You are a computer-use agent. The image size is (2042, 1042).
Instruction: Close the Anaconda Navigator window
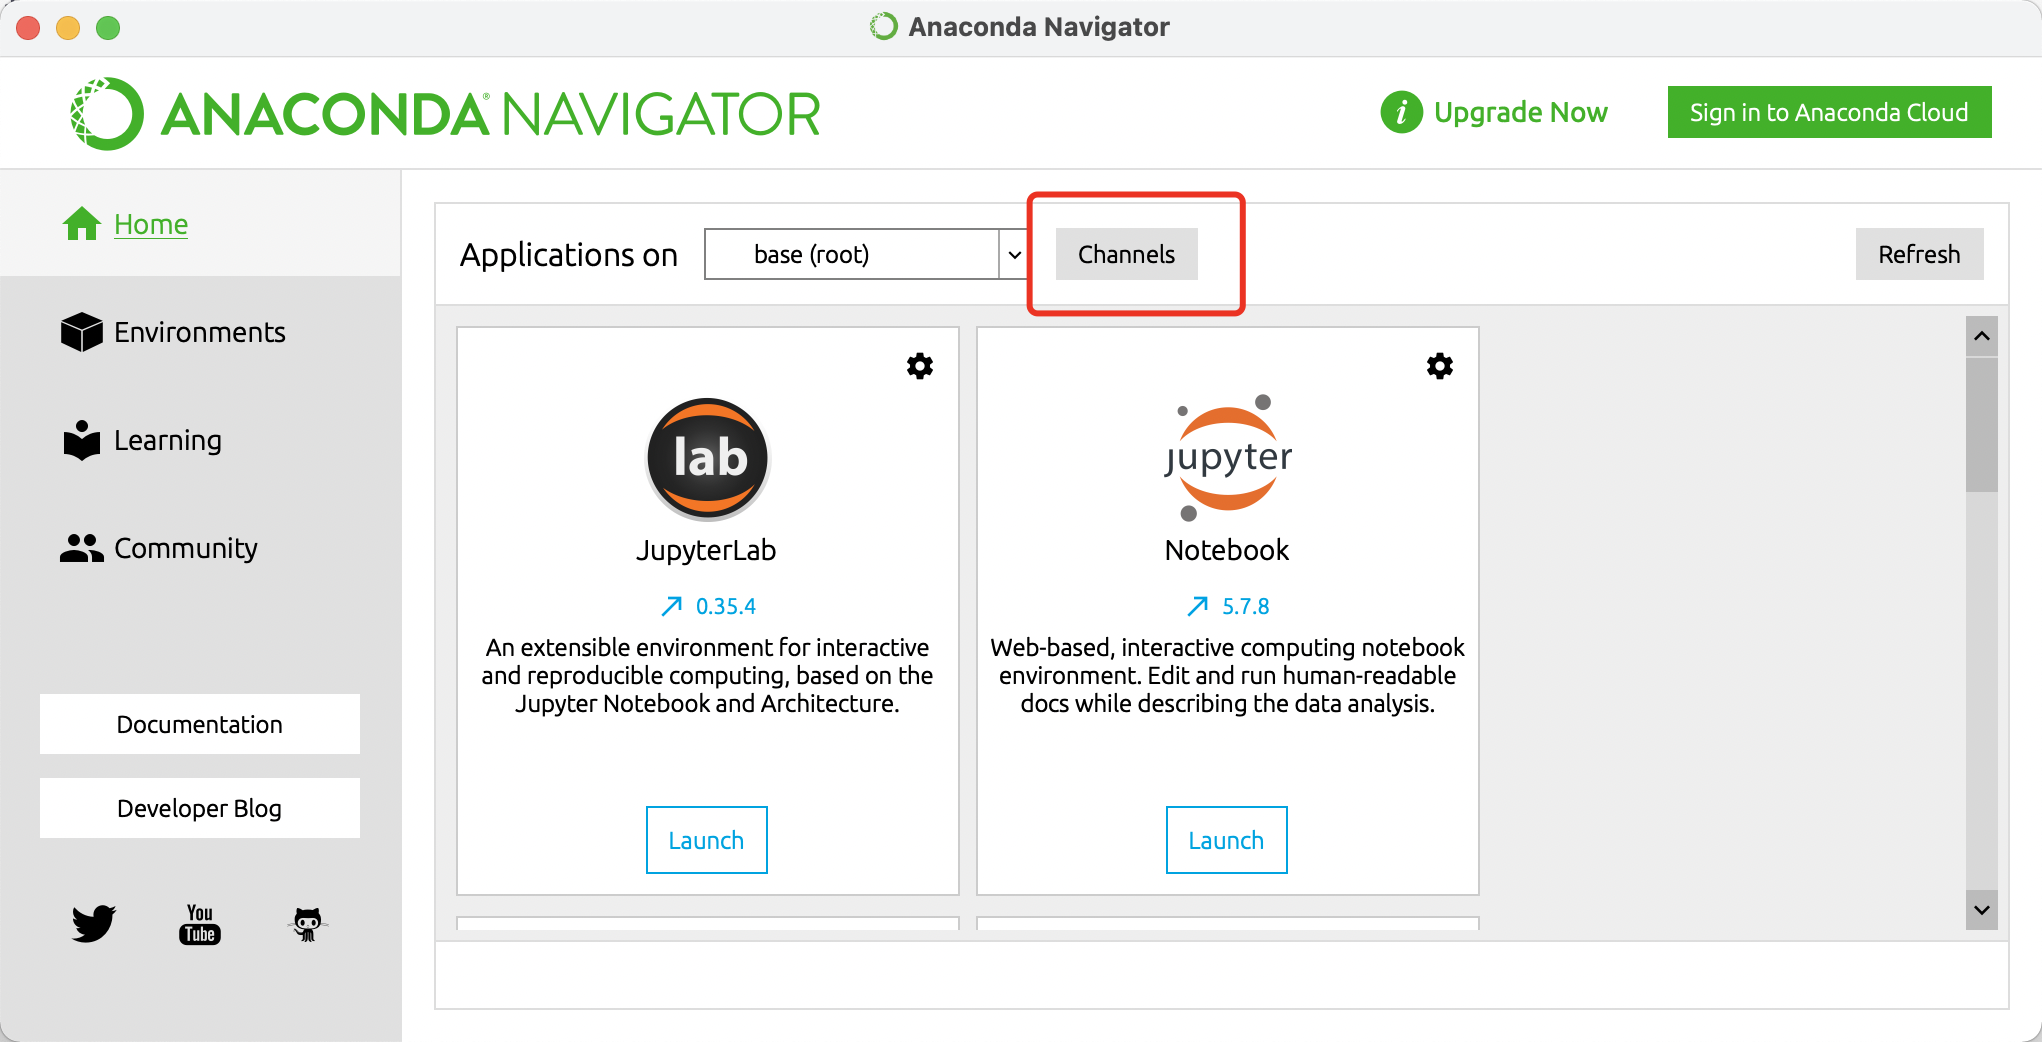(x=28, y=28)
